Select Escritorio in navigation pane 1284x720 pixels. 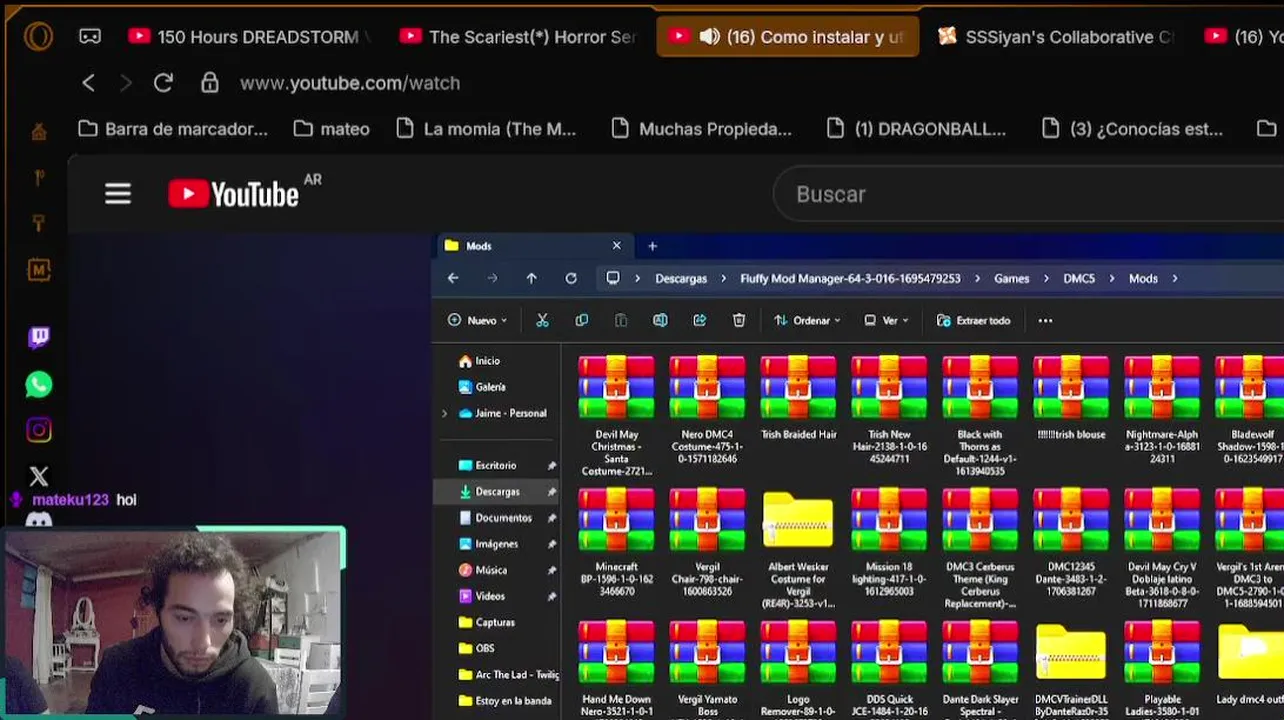pyautogui.click(x=487, y=465)
